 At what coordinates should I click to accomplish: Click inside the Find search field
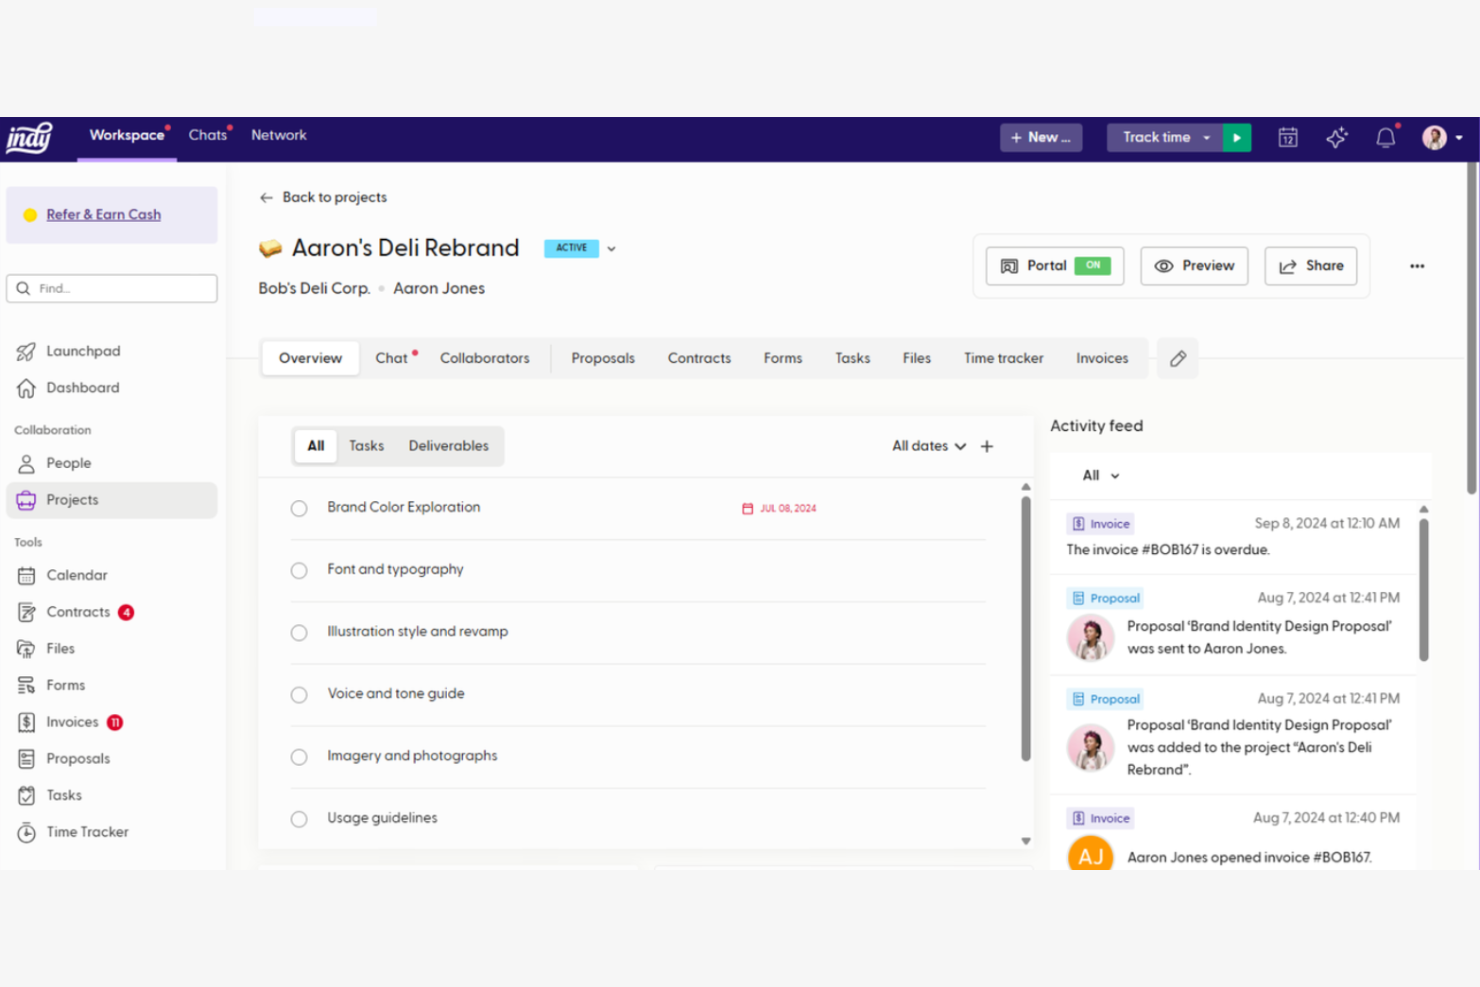[111, 288]
